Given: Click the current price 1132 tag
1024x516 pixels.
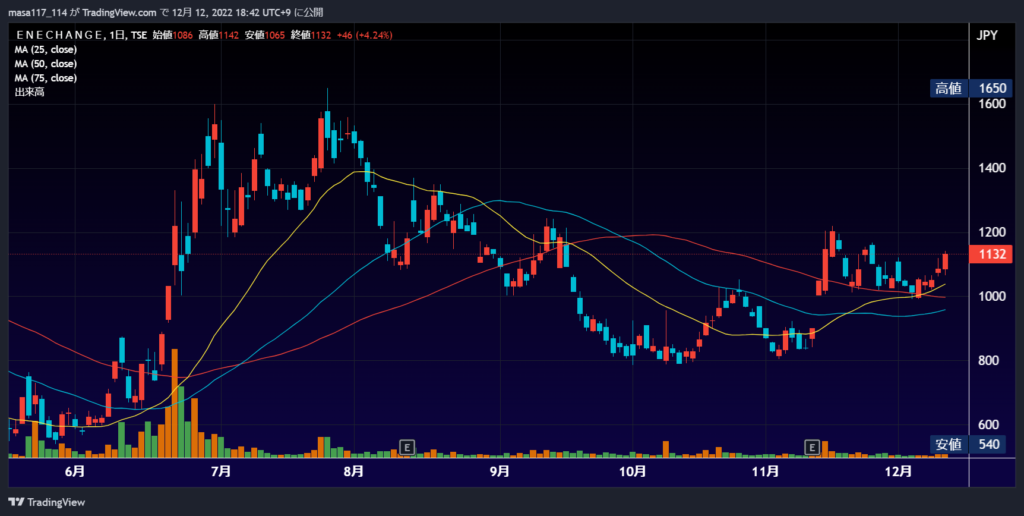Looking at the screenshot, I should 991,254.
